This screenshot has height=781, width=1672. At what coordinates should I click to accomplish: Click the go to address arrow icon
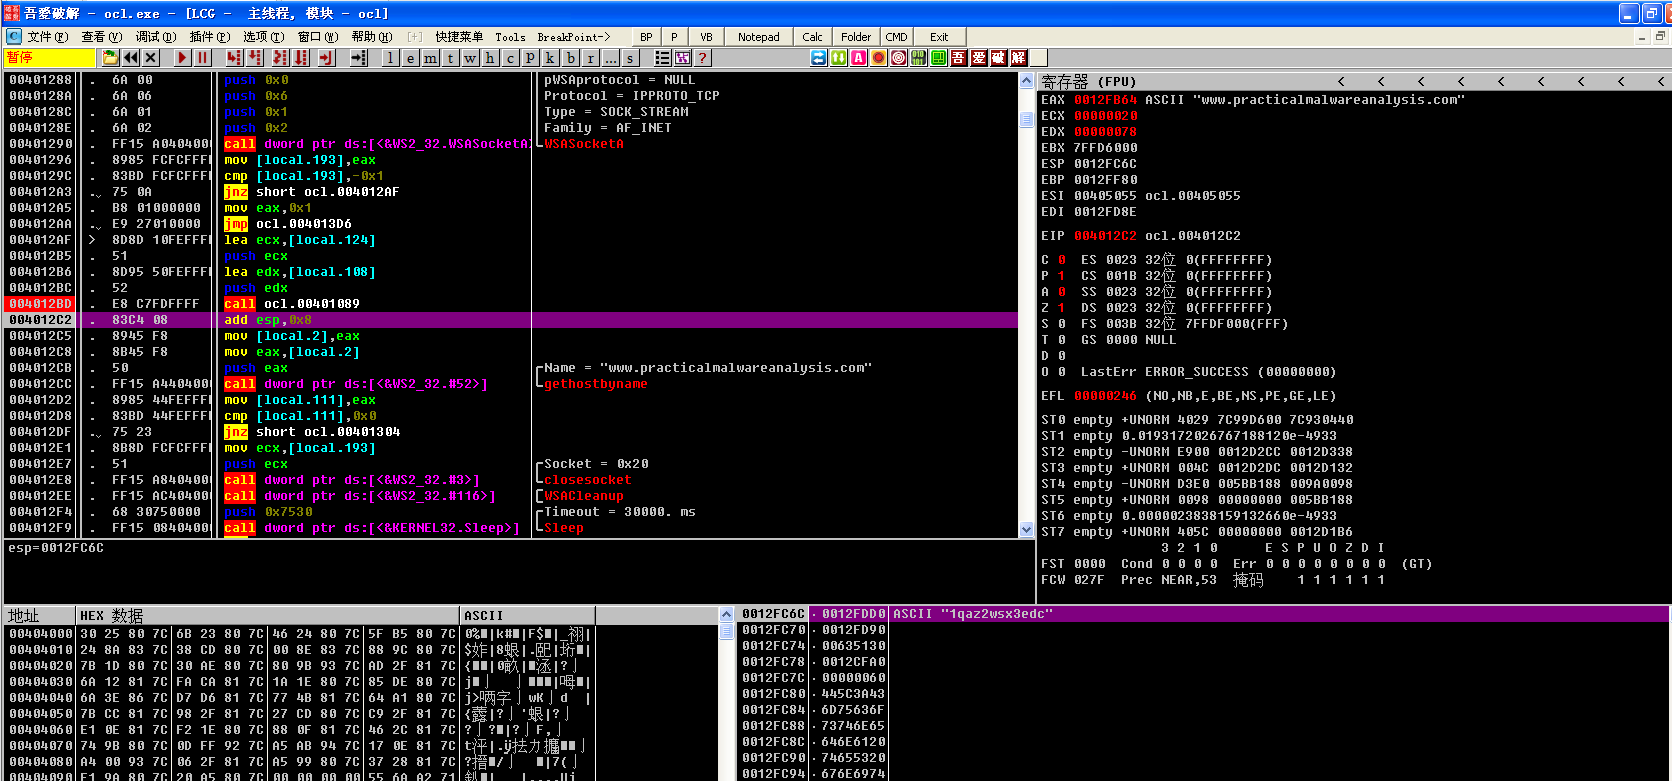pos(359,58)
